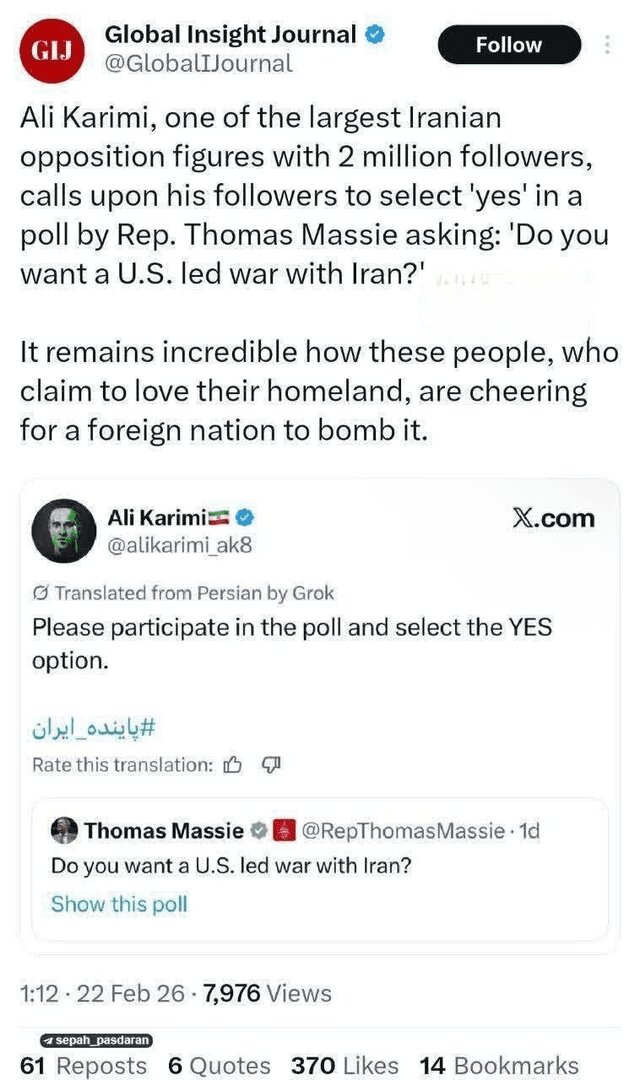Rate the Grok translation thumbs up
640x1080 pixels.
[x=233, y=765]
